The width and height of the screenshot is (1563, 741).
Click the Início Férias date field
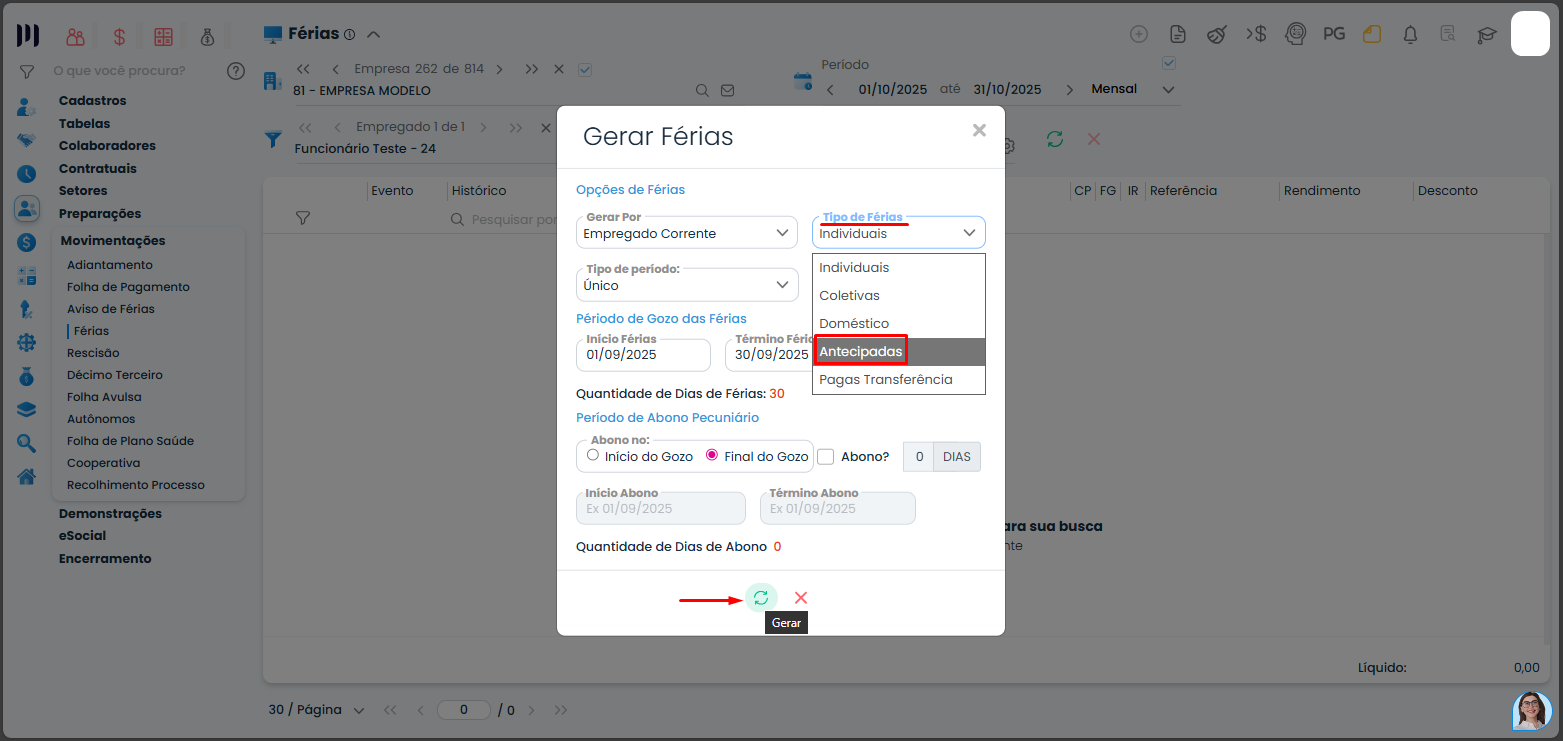643,355
